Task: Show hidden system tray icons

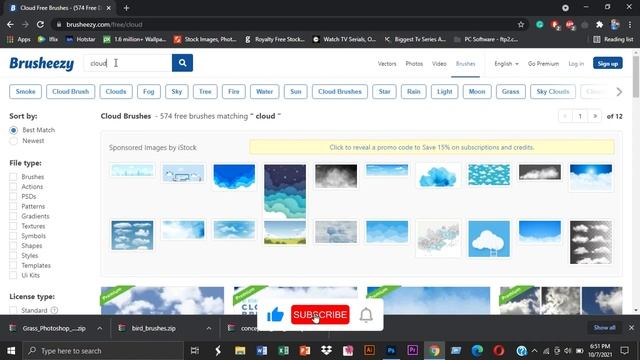Action: (534, 351)
